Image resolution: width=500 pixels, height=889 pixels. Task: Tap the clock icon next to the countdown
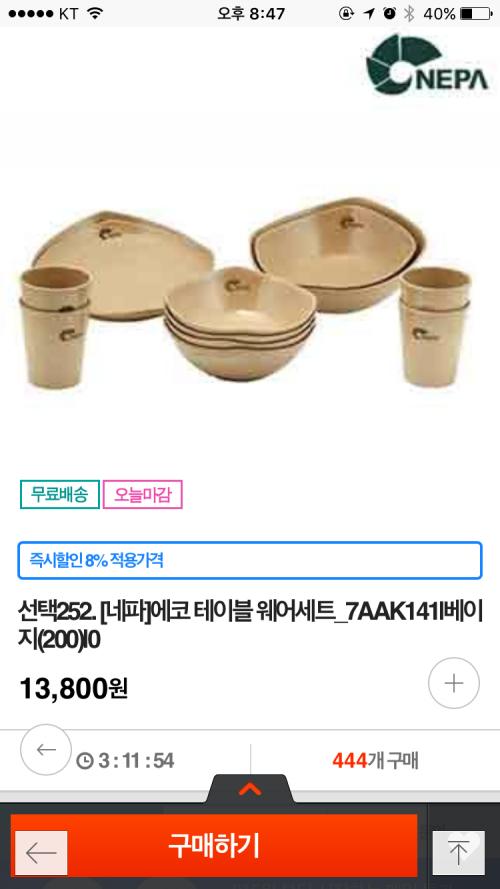tap(84, 761)
